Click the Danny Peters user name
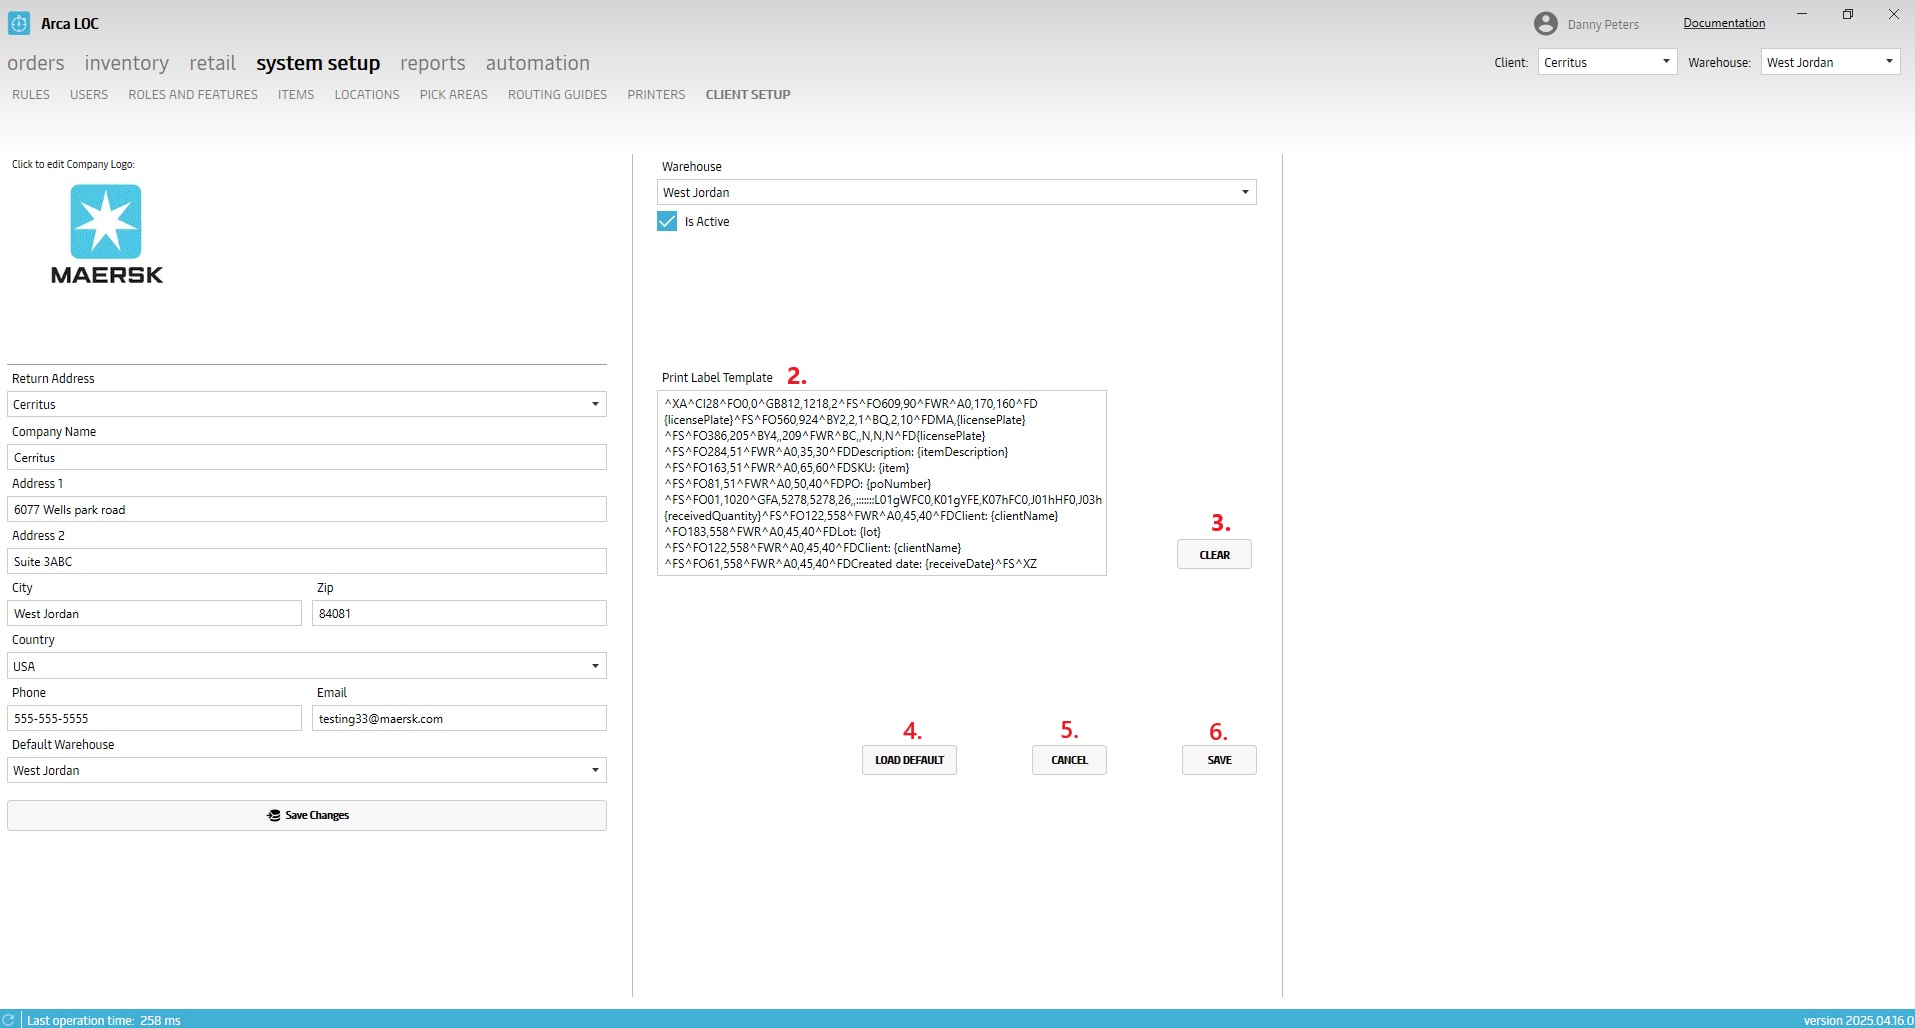Image resolution: width=1915 pixels, height=1028 pixels. [1603, 25]
